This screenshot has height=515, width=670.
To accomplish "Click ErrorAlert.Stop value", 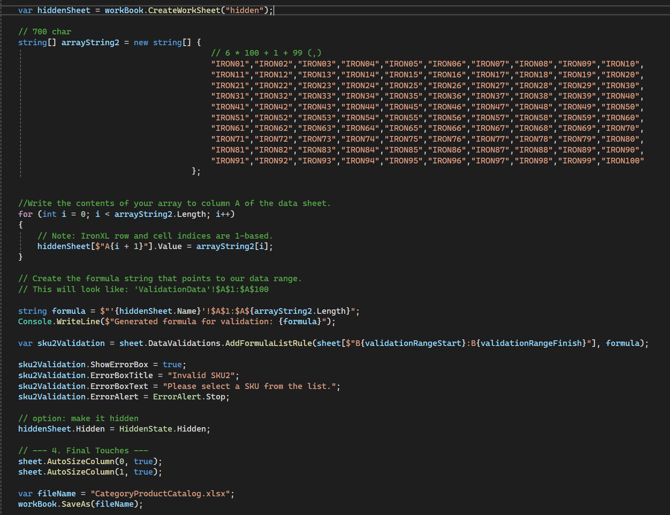I will [189, 397].
